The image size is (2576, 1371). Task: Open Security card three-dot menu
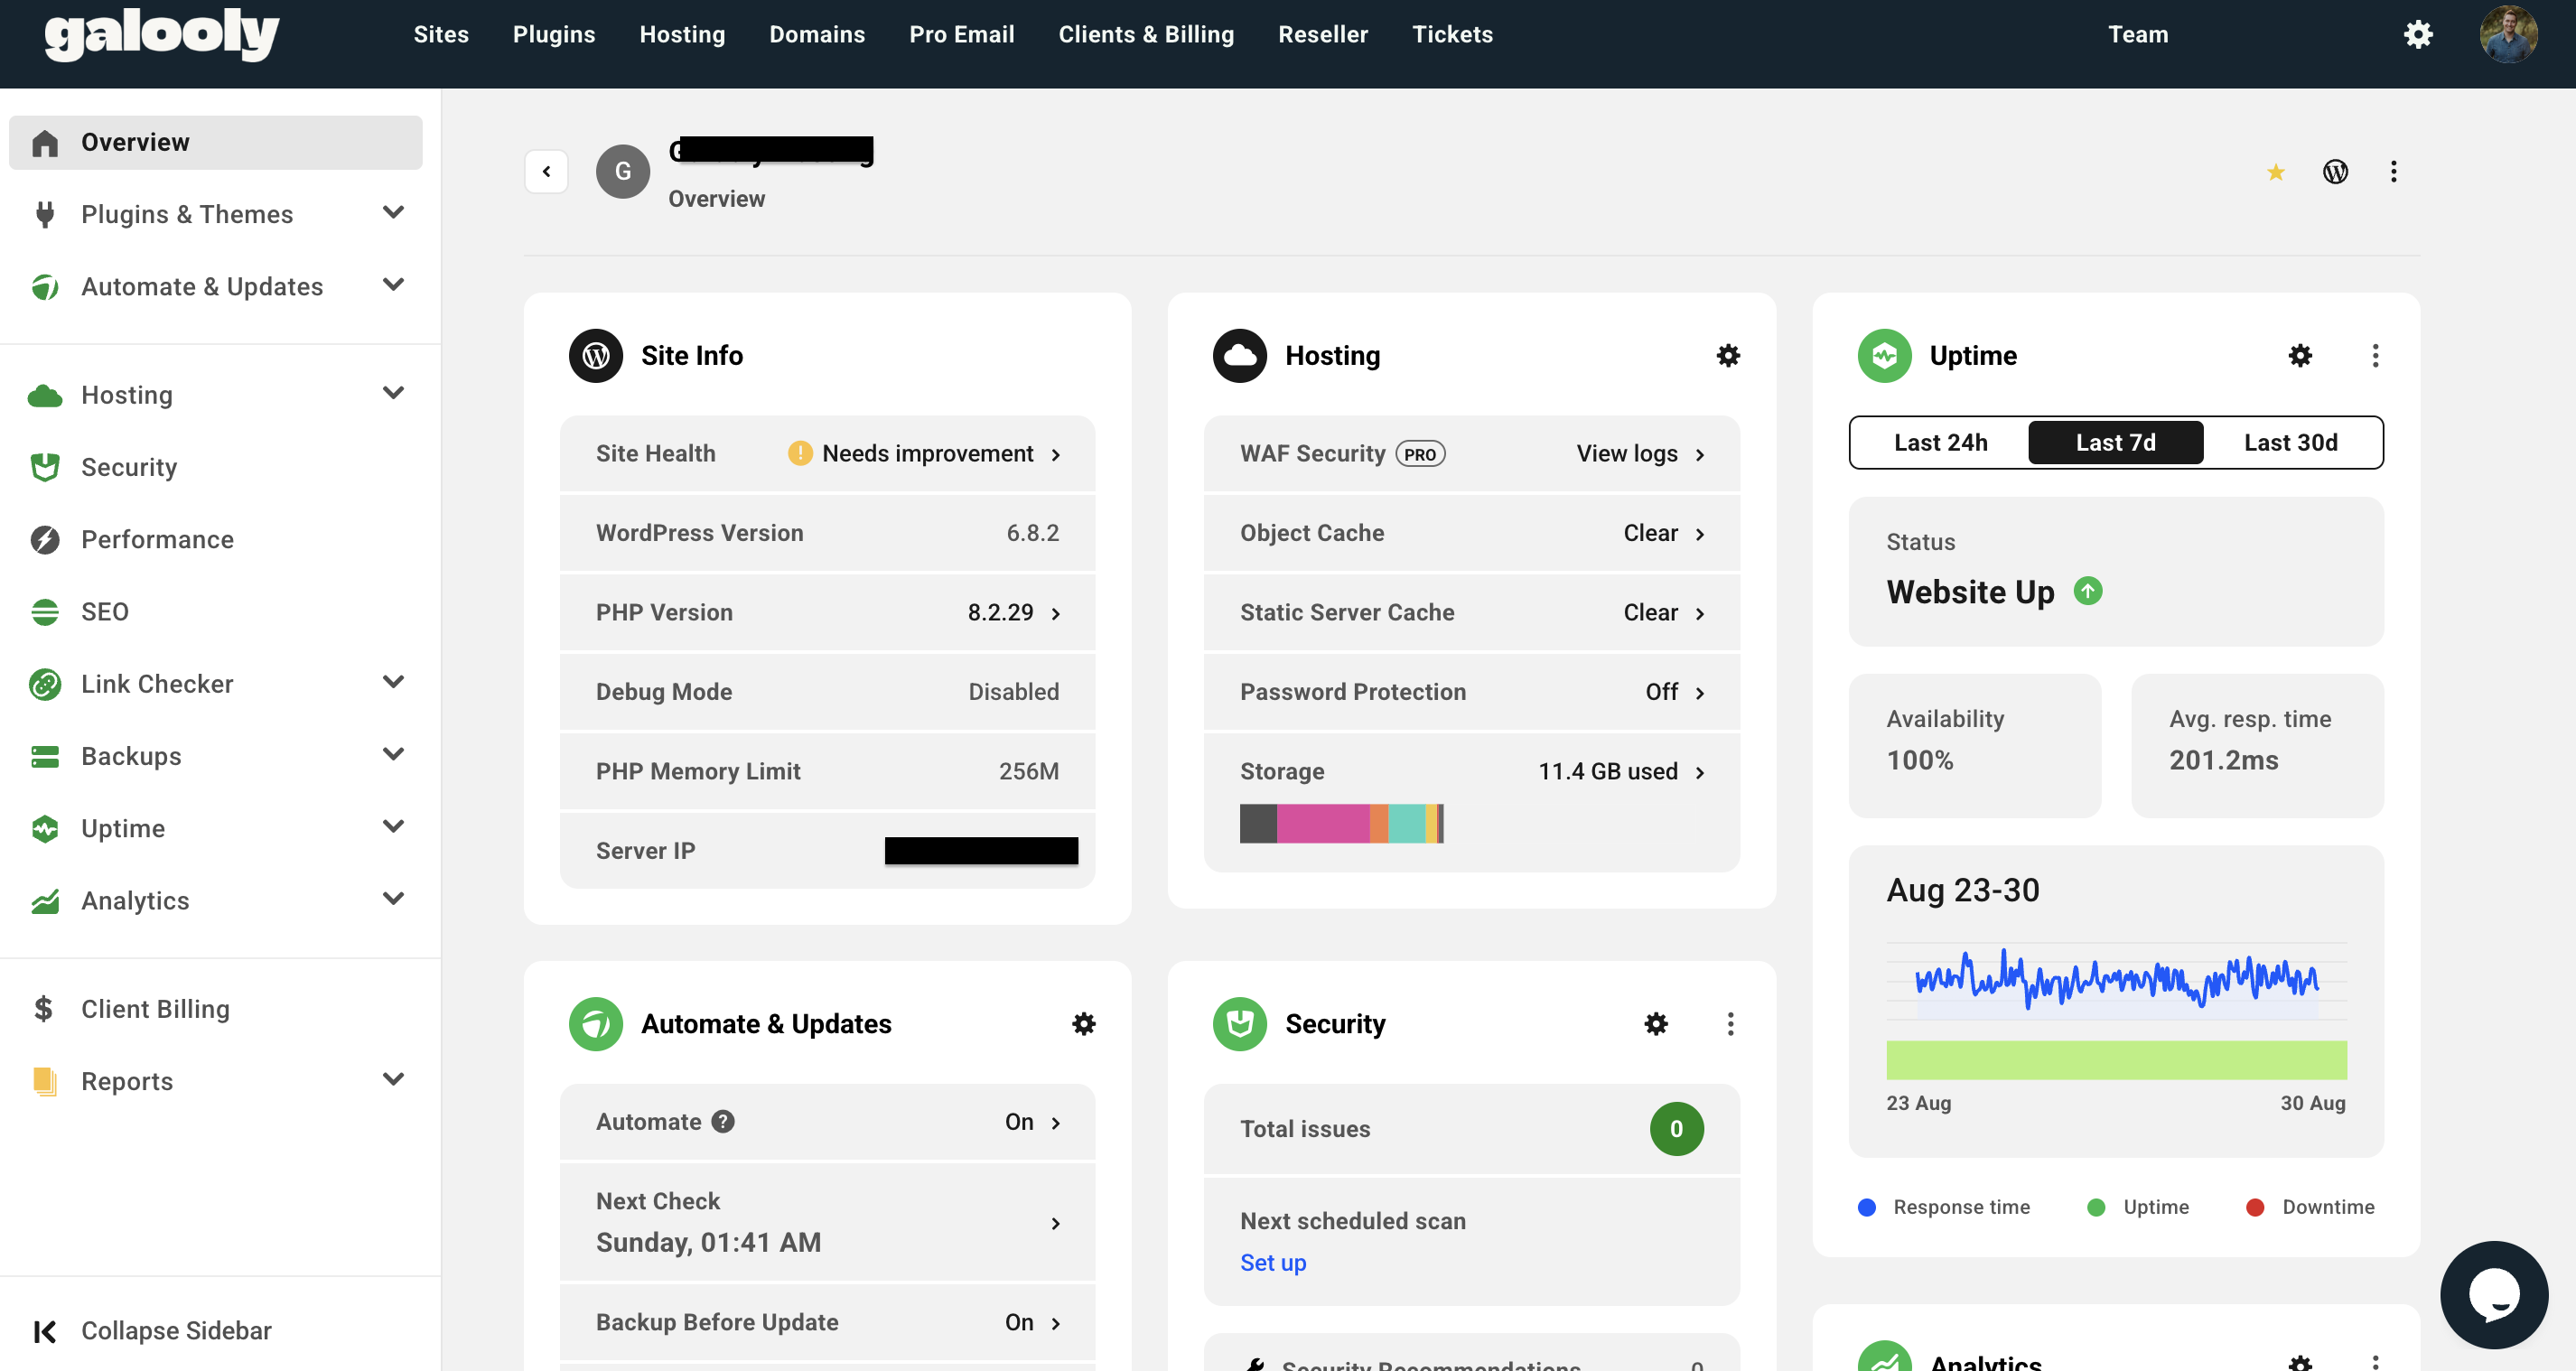pyautogui.click(x=1730, y=1023)
